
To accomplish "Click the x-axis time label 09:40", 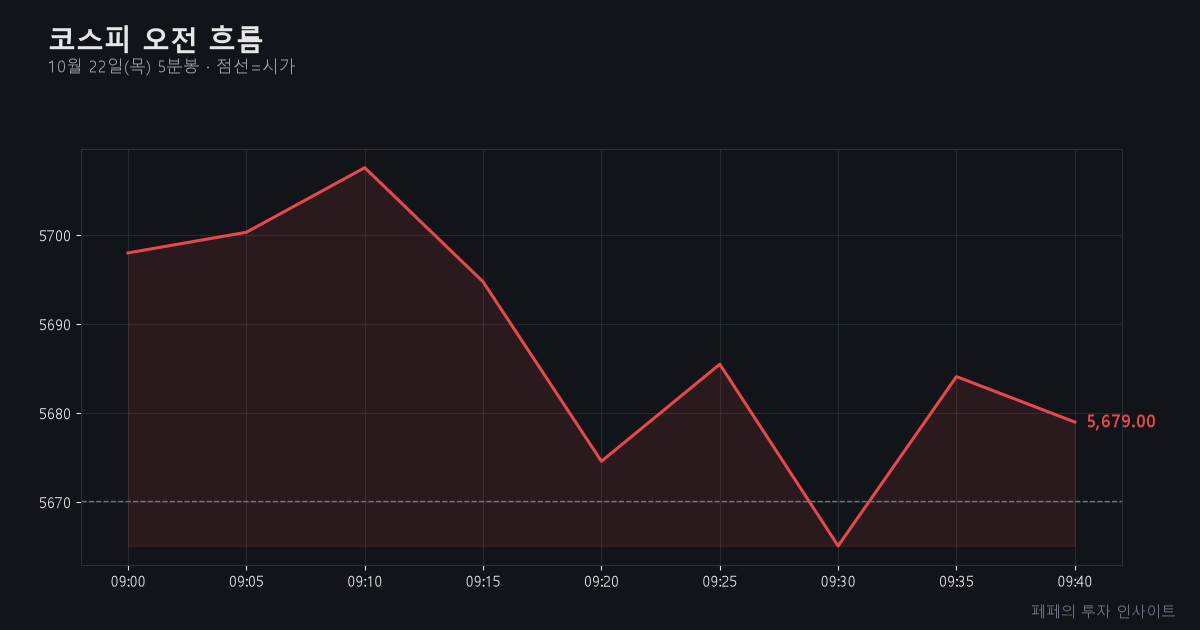I will [1075, 580].
